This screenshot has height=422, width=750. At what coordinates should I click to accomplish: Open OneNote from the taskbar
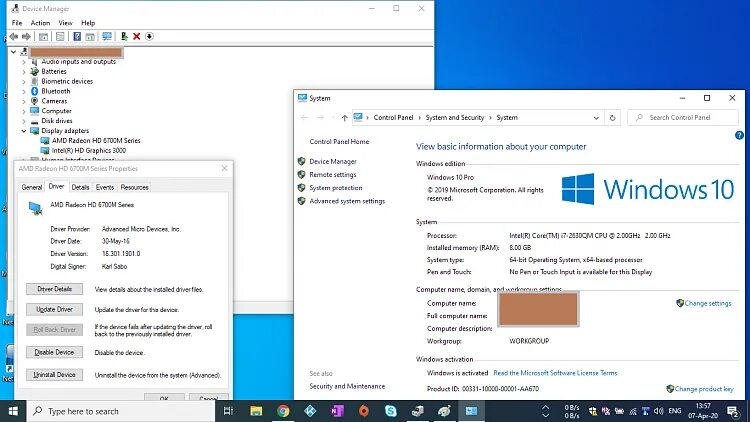click(337, 411)
